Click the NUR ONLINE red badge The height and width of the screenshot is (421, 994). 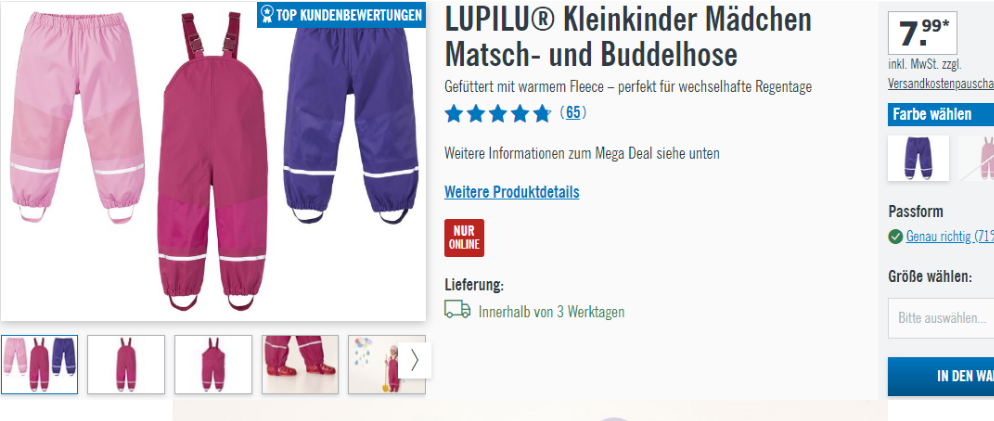point(464,238)
